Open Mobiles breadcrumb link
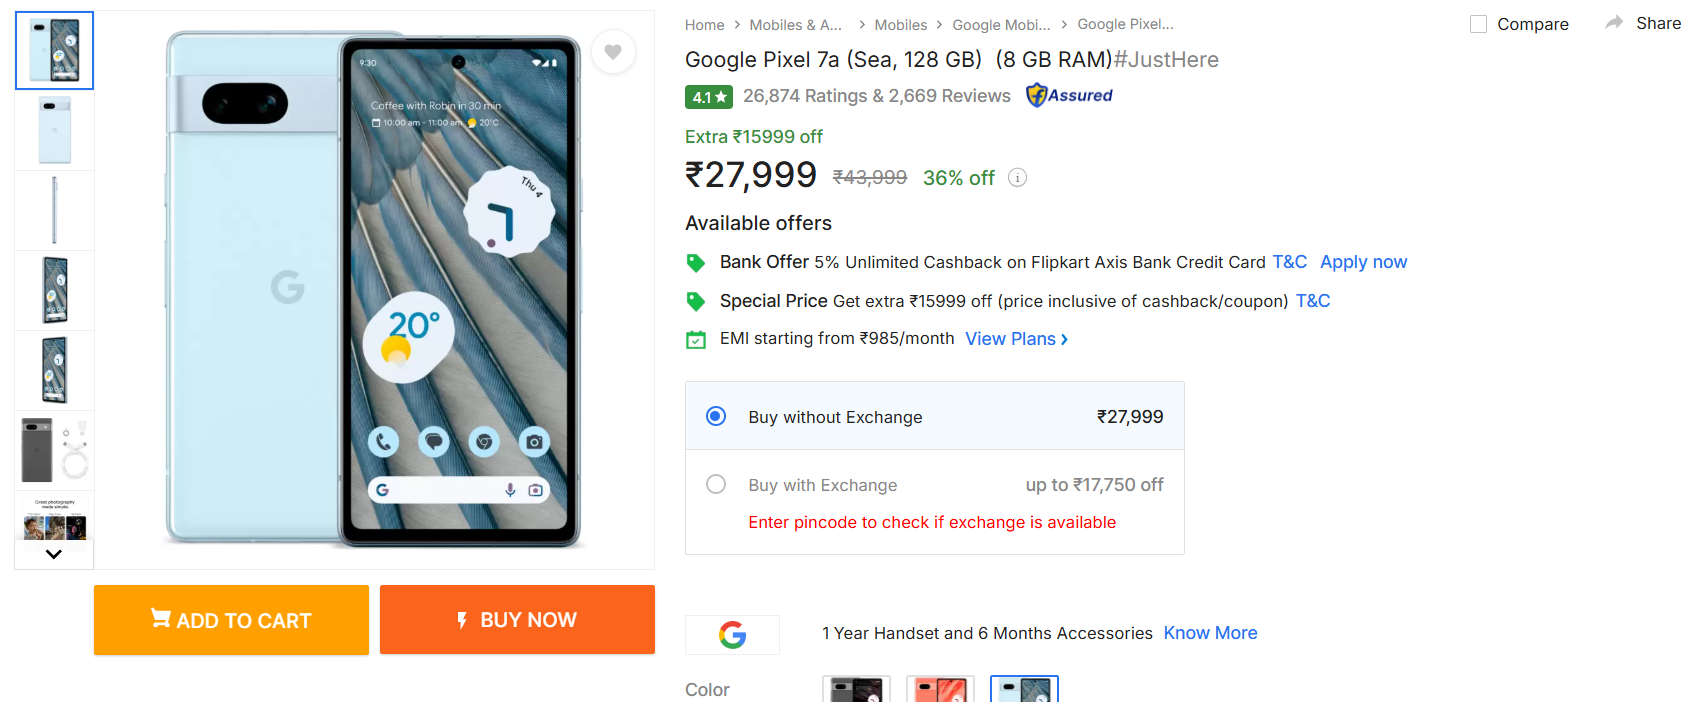Image resolution: width=1694 pixels, height=702 pixels. pos(900,25)
